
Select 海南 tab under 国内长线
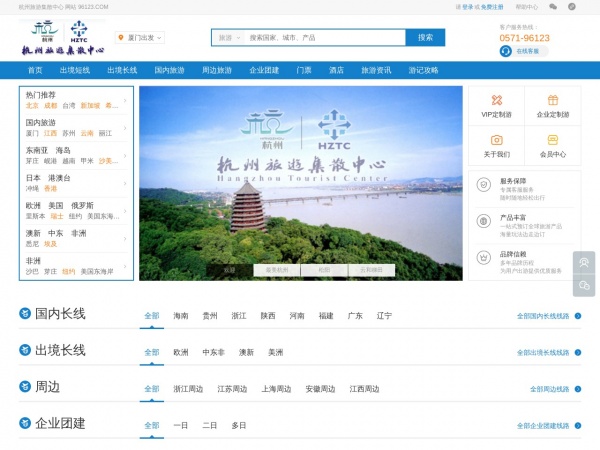click(x=181, y=316)
